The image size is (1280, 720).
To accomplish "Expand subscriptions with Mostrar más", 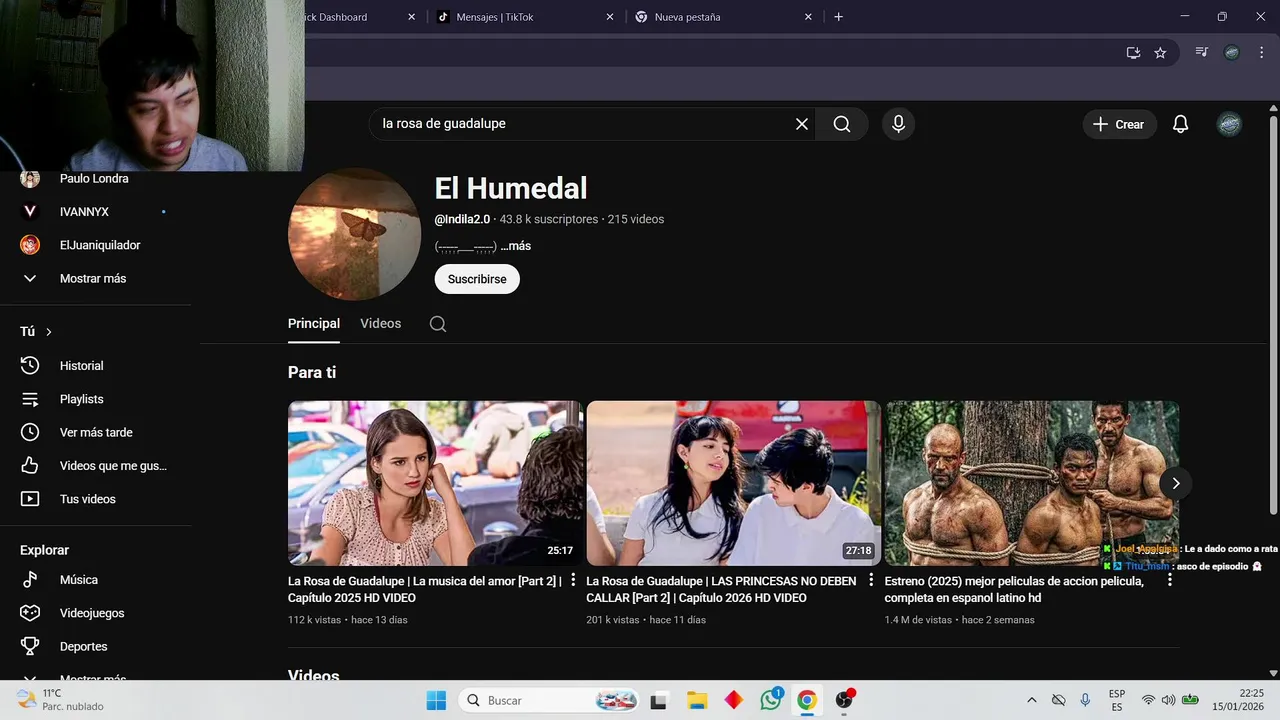I will click(x=95, y=278).
